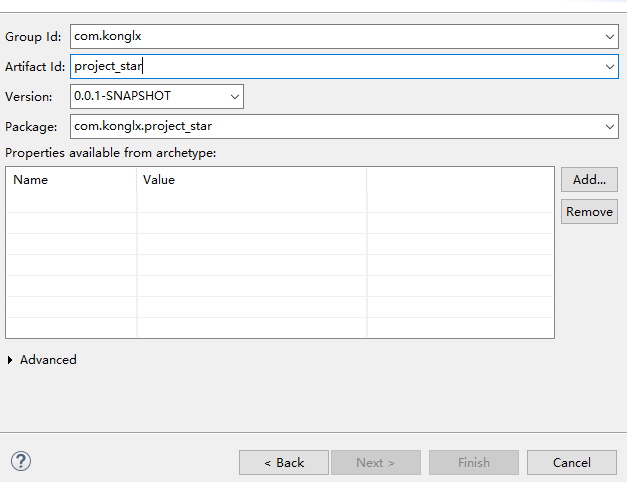Open the Group Id dropdown arrow
Viewport: 627px width, 482px height.
coord(609,37)
